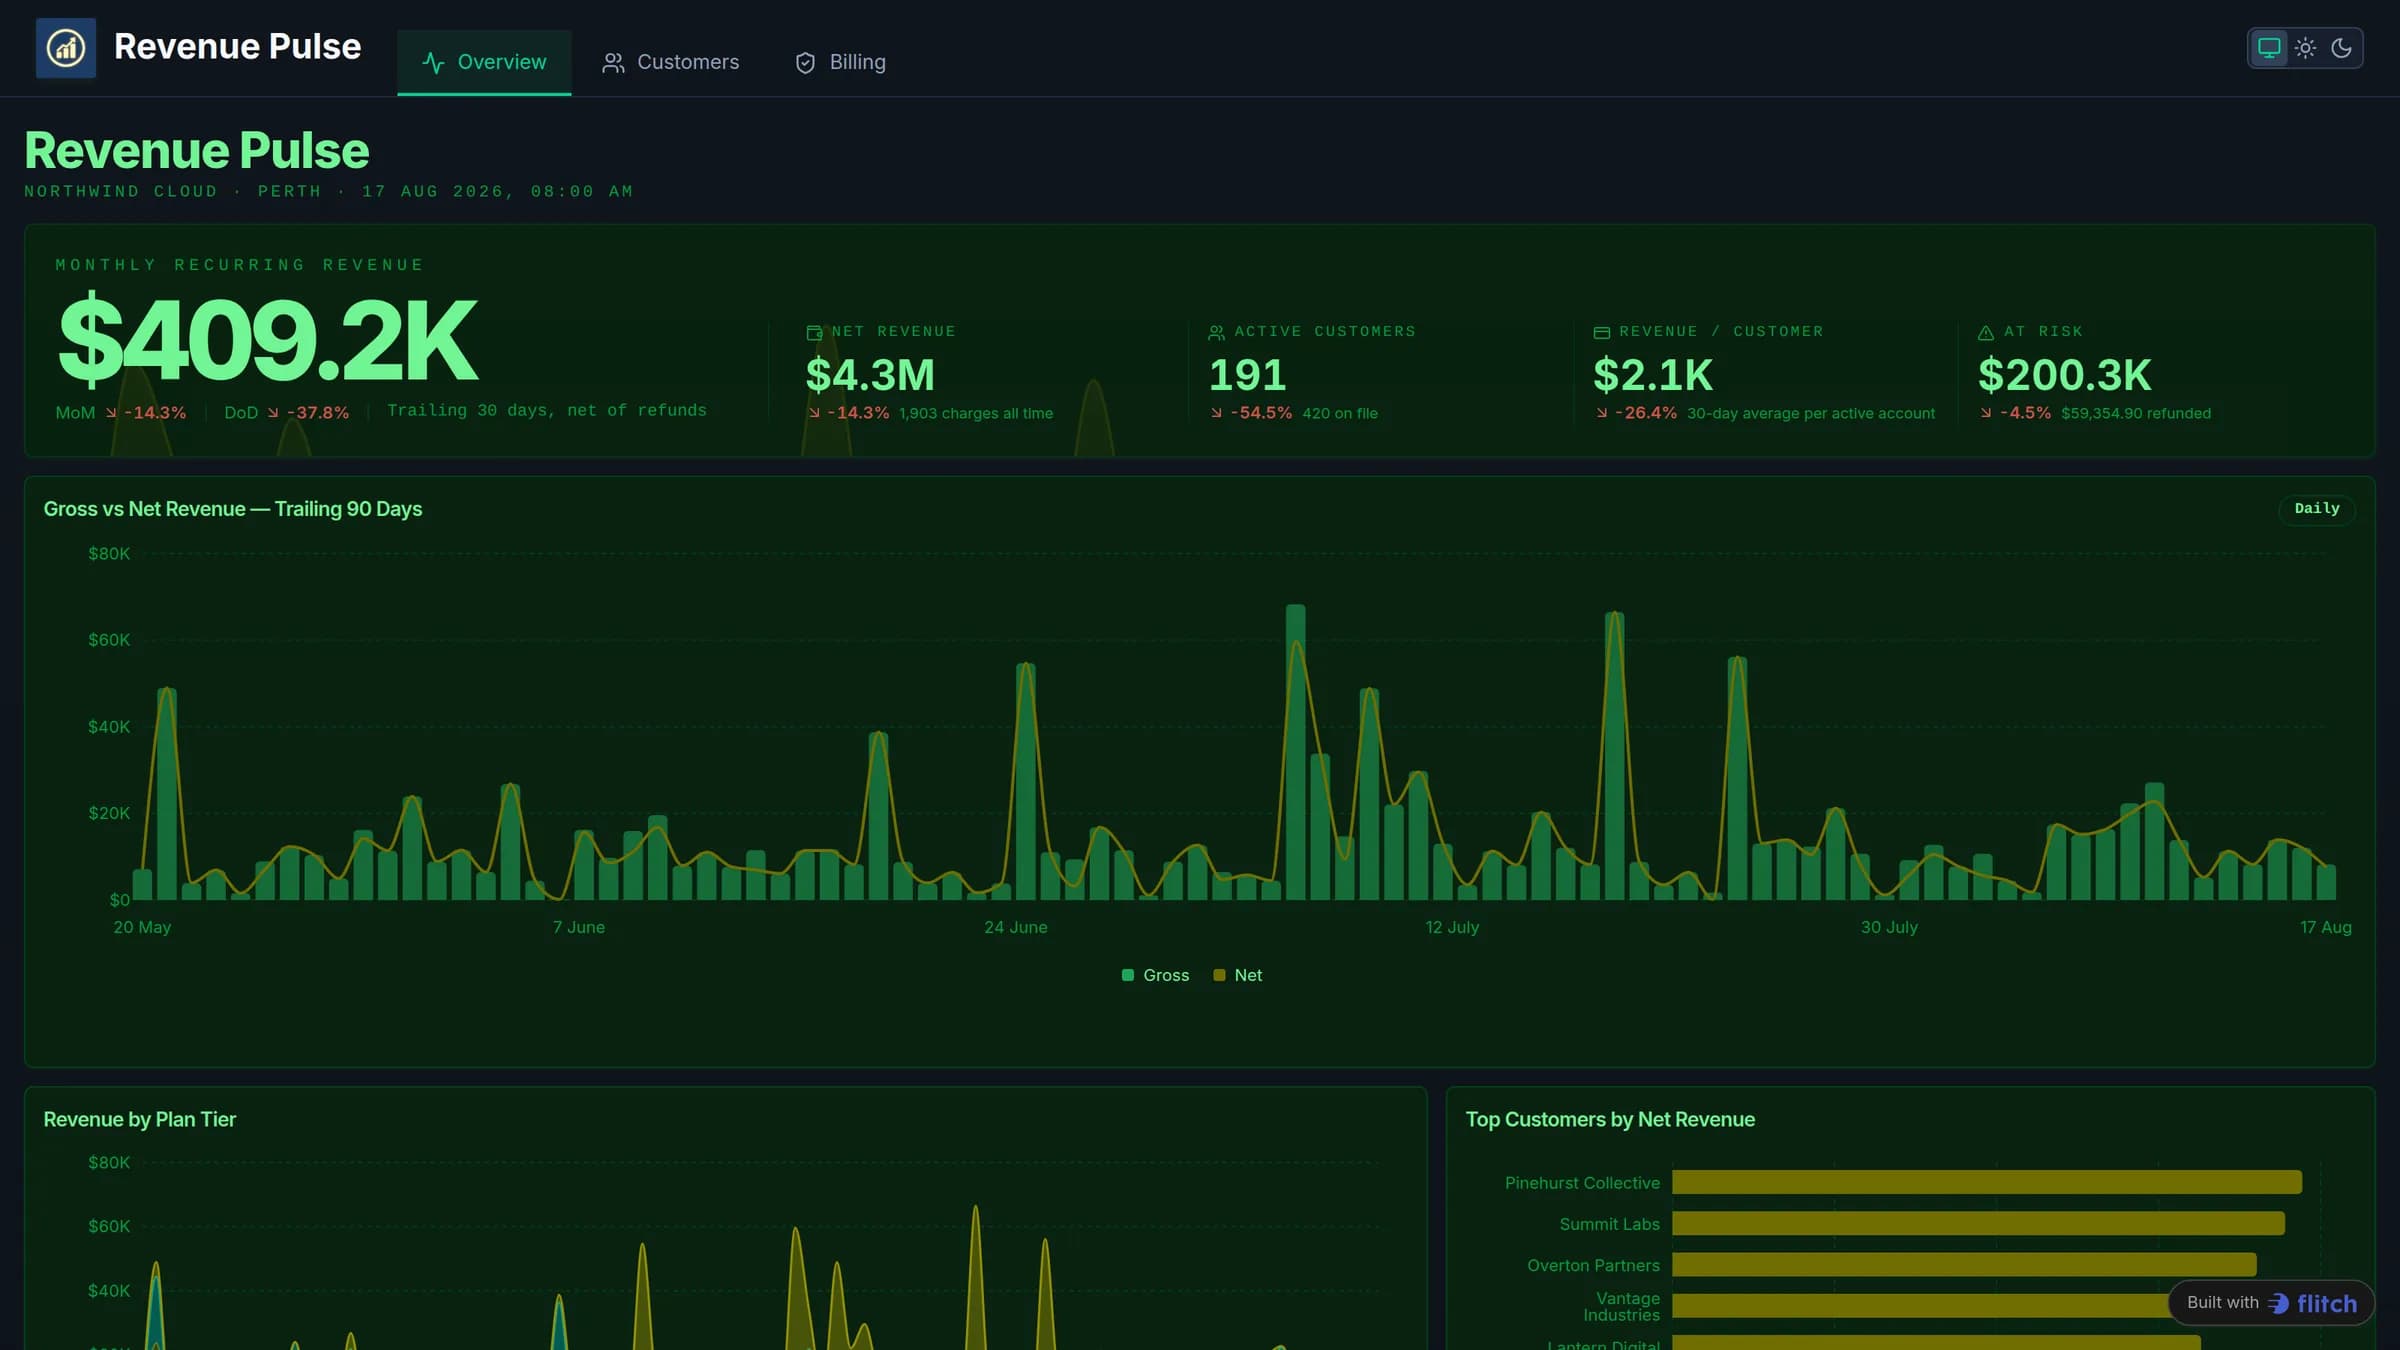This screenshot has width=2400, height=1350.
Task: Click the At Risk warning triangle icon
Action: tap(1986, 332)
